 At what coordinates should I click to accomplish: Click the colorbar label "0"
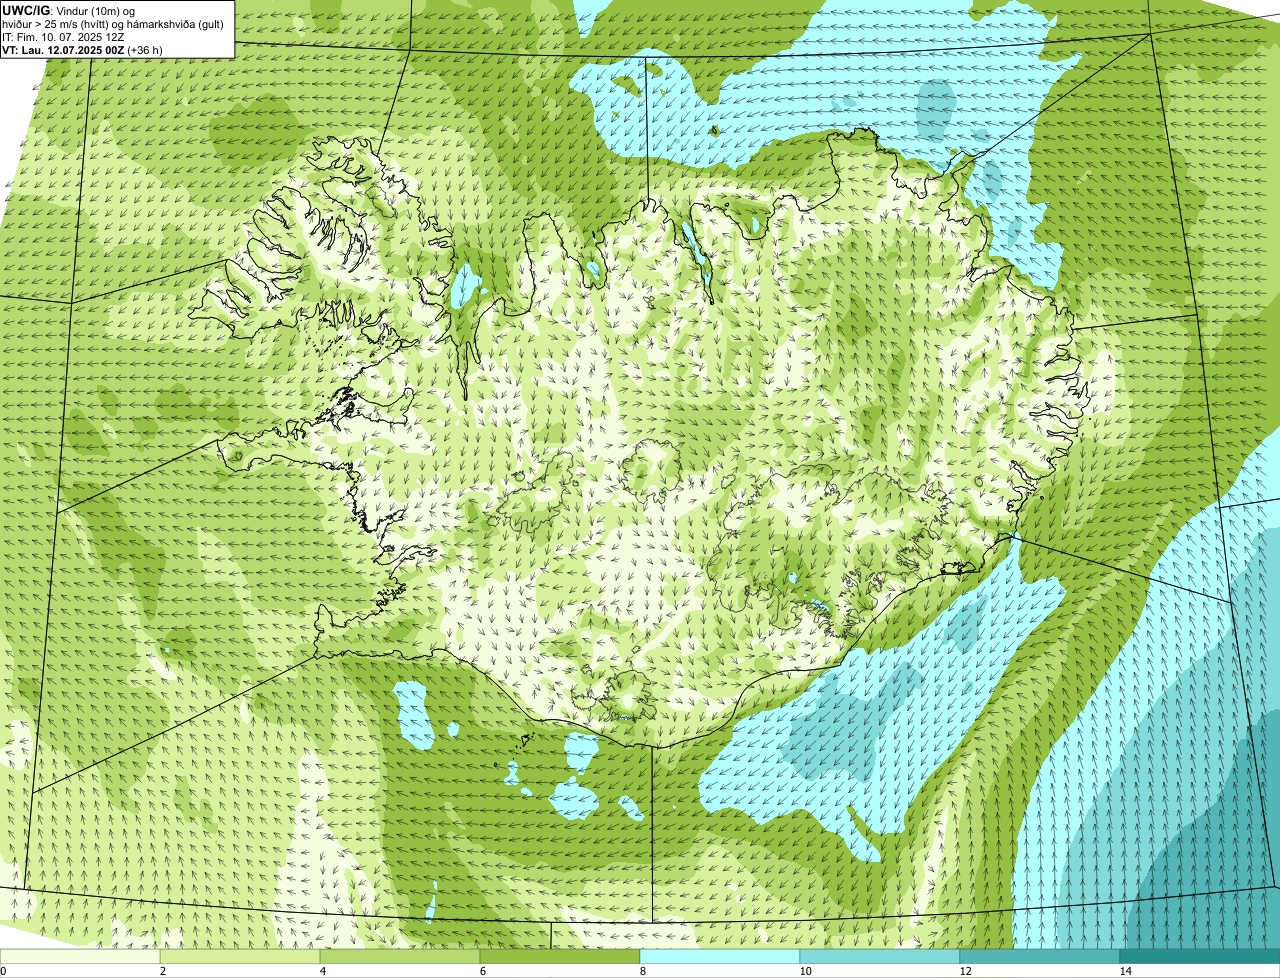(x=4, y=971)
